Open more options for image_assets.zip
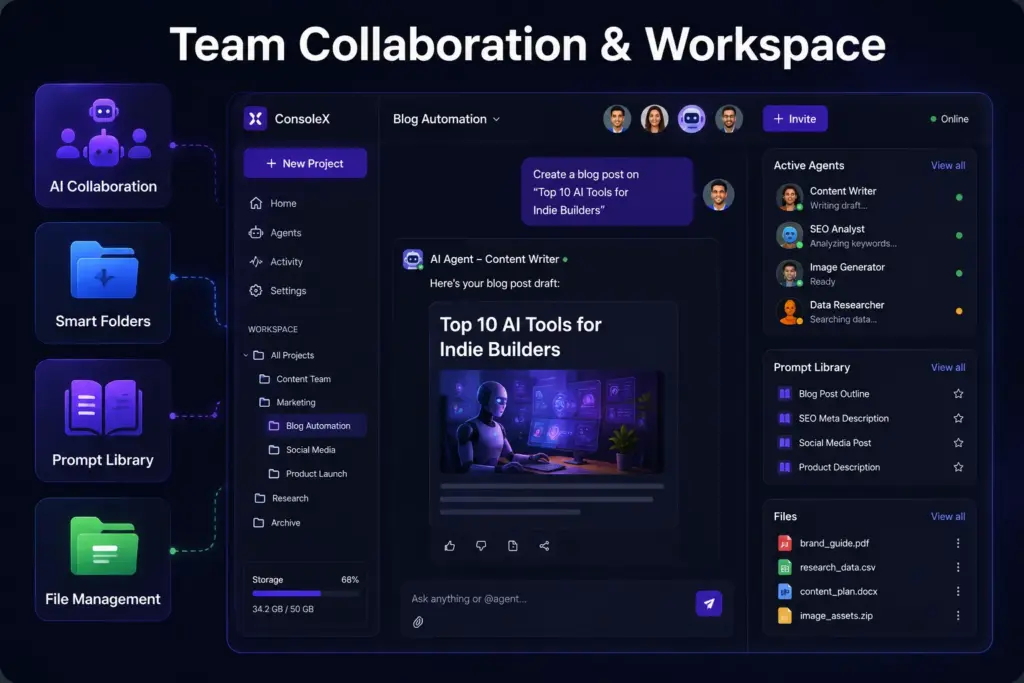The width and height of the screenshot is (1024, 683). point(958,616)
